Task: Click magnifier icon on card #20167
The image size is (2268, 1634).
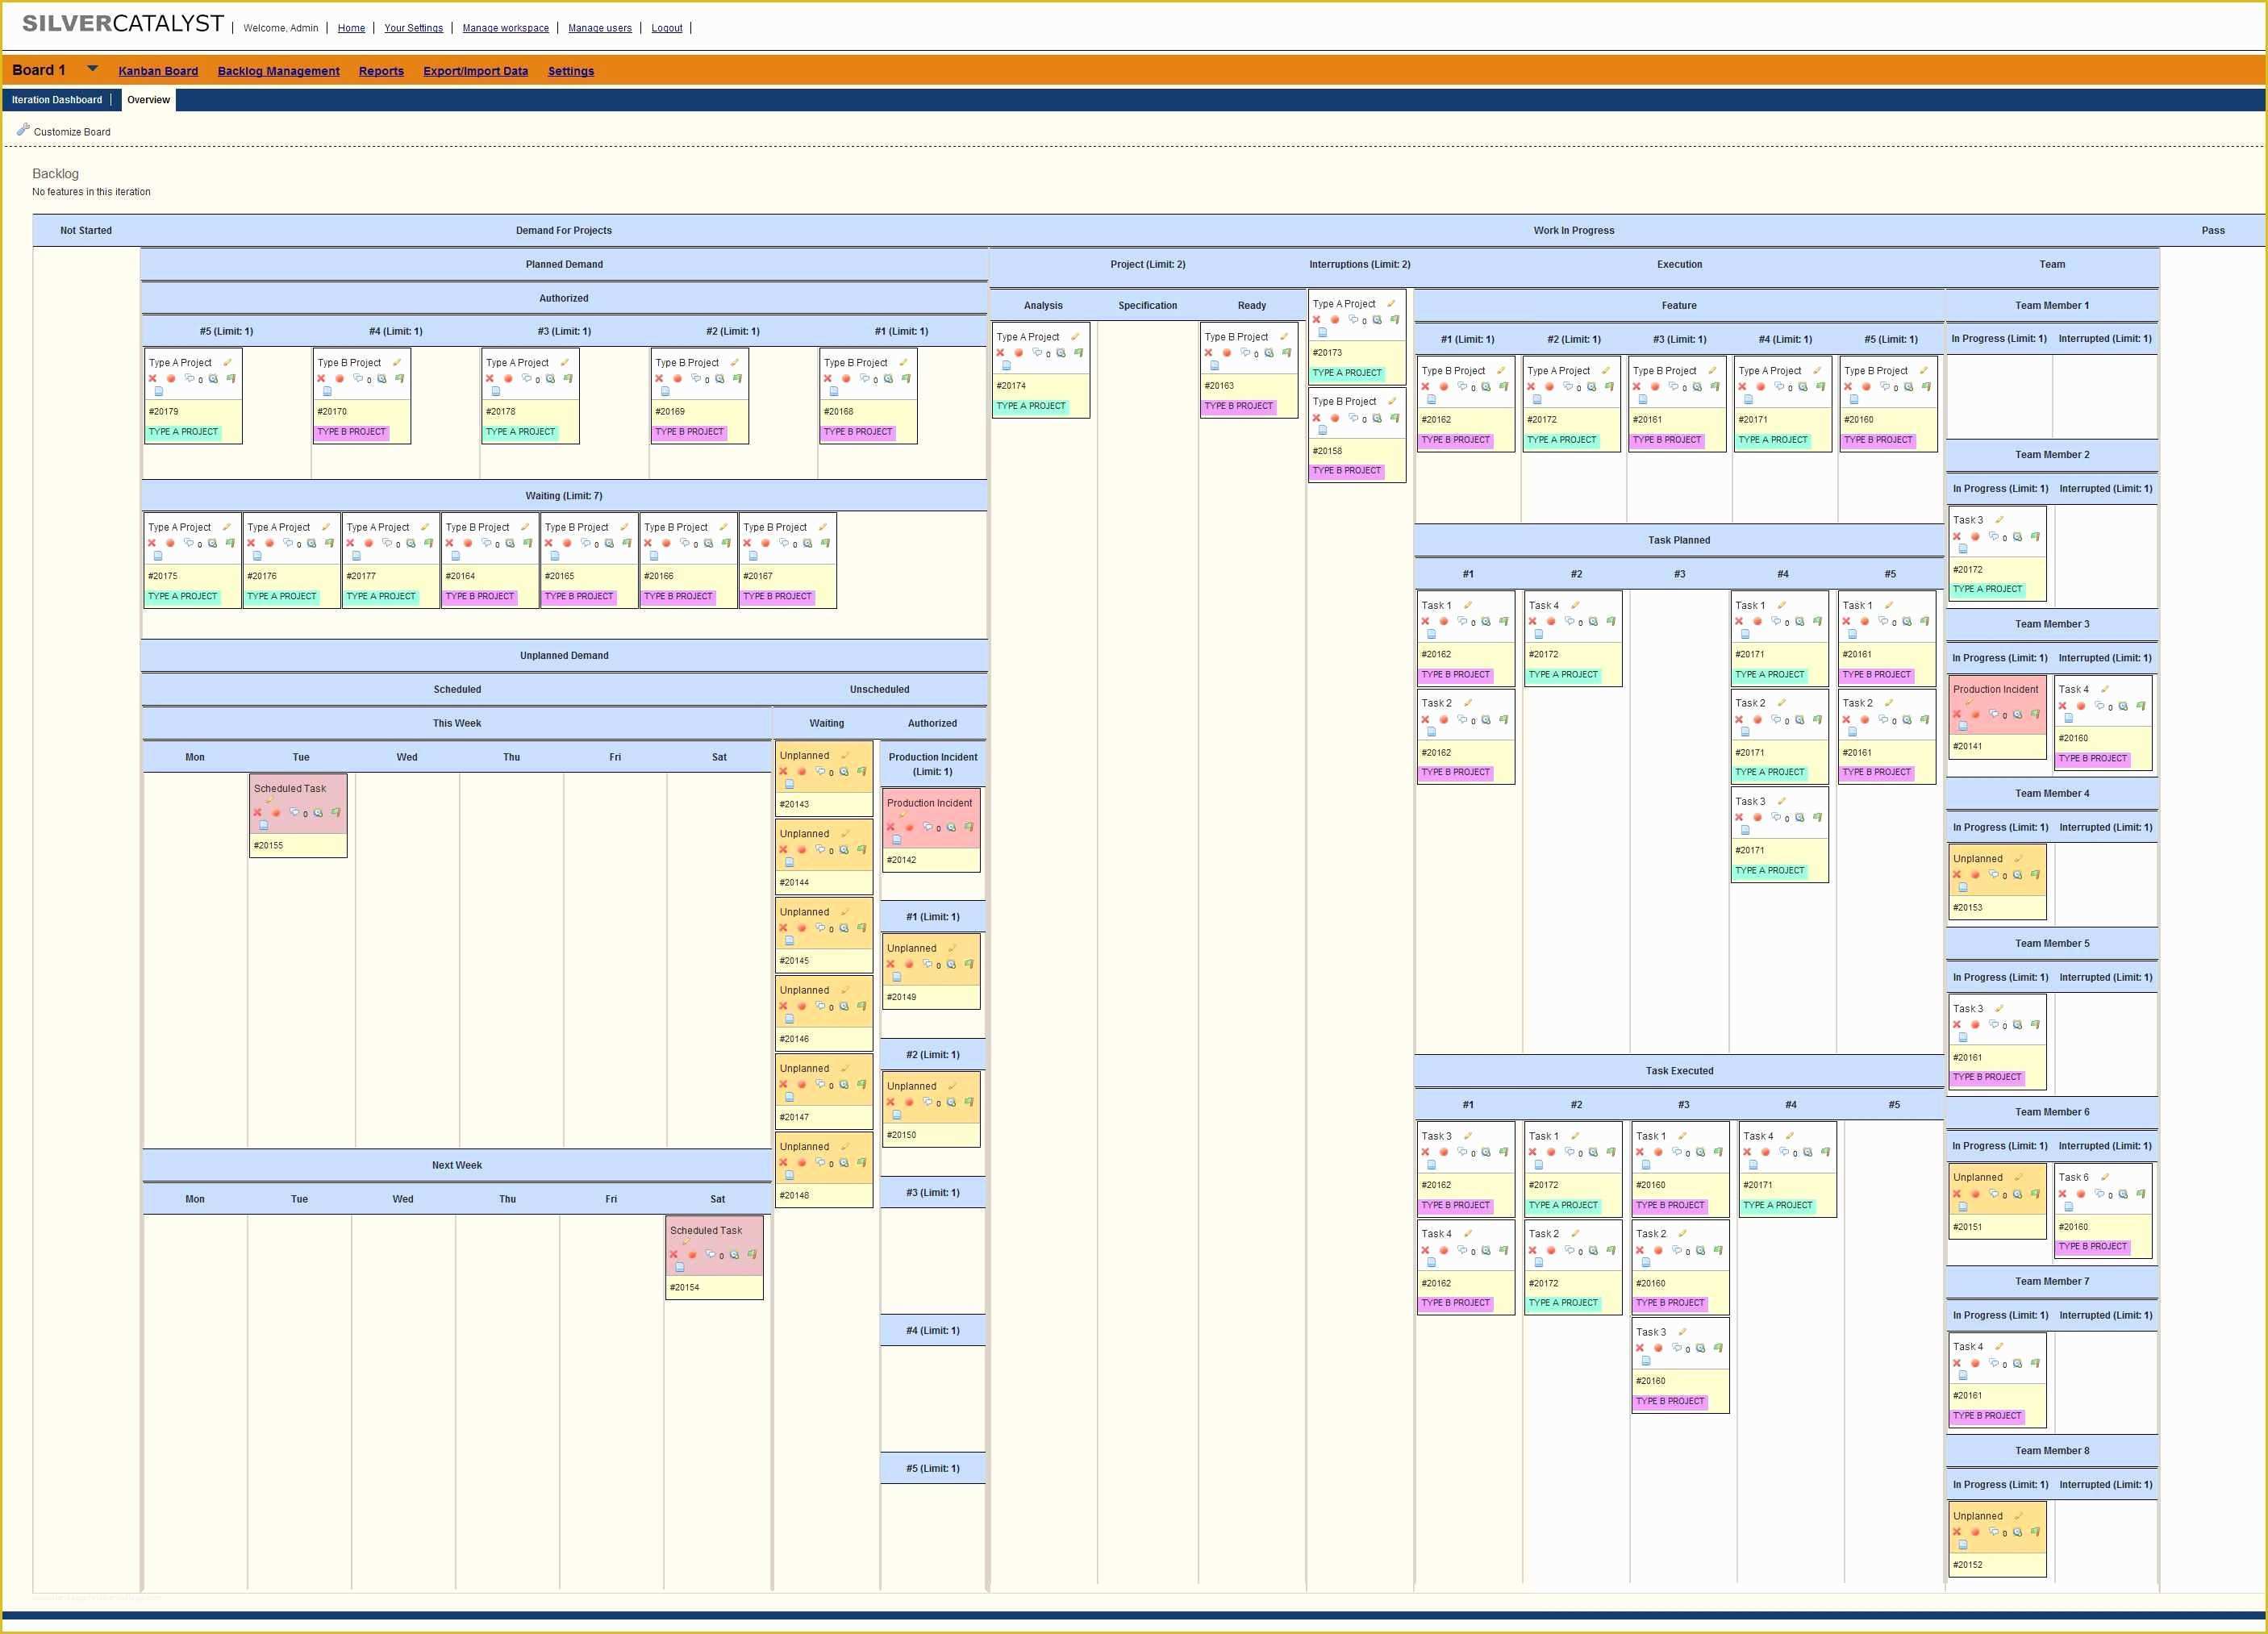Action: 808,543
